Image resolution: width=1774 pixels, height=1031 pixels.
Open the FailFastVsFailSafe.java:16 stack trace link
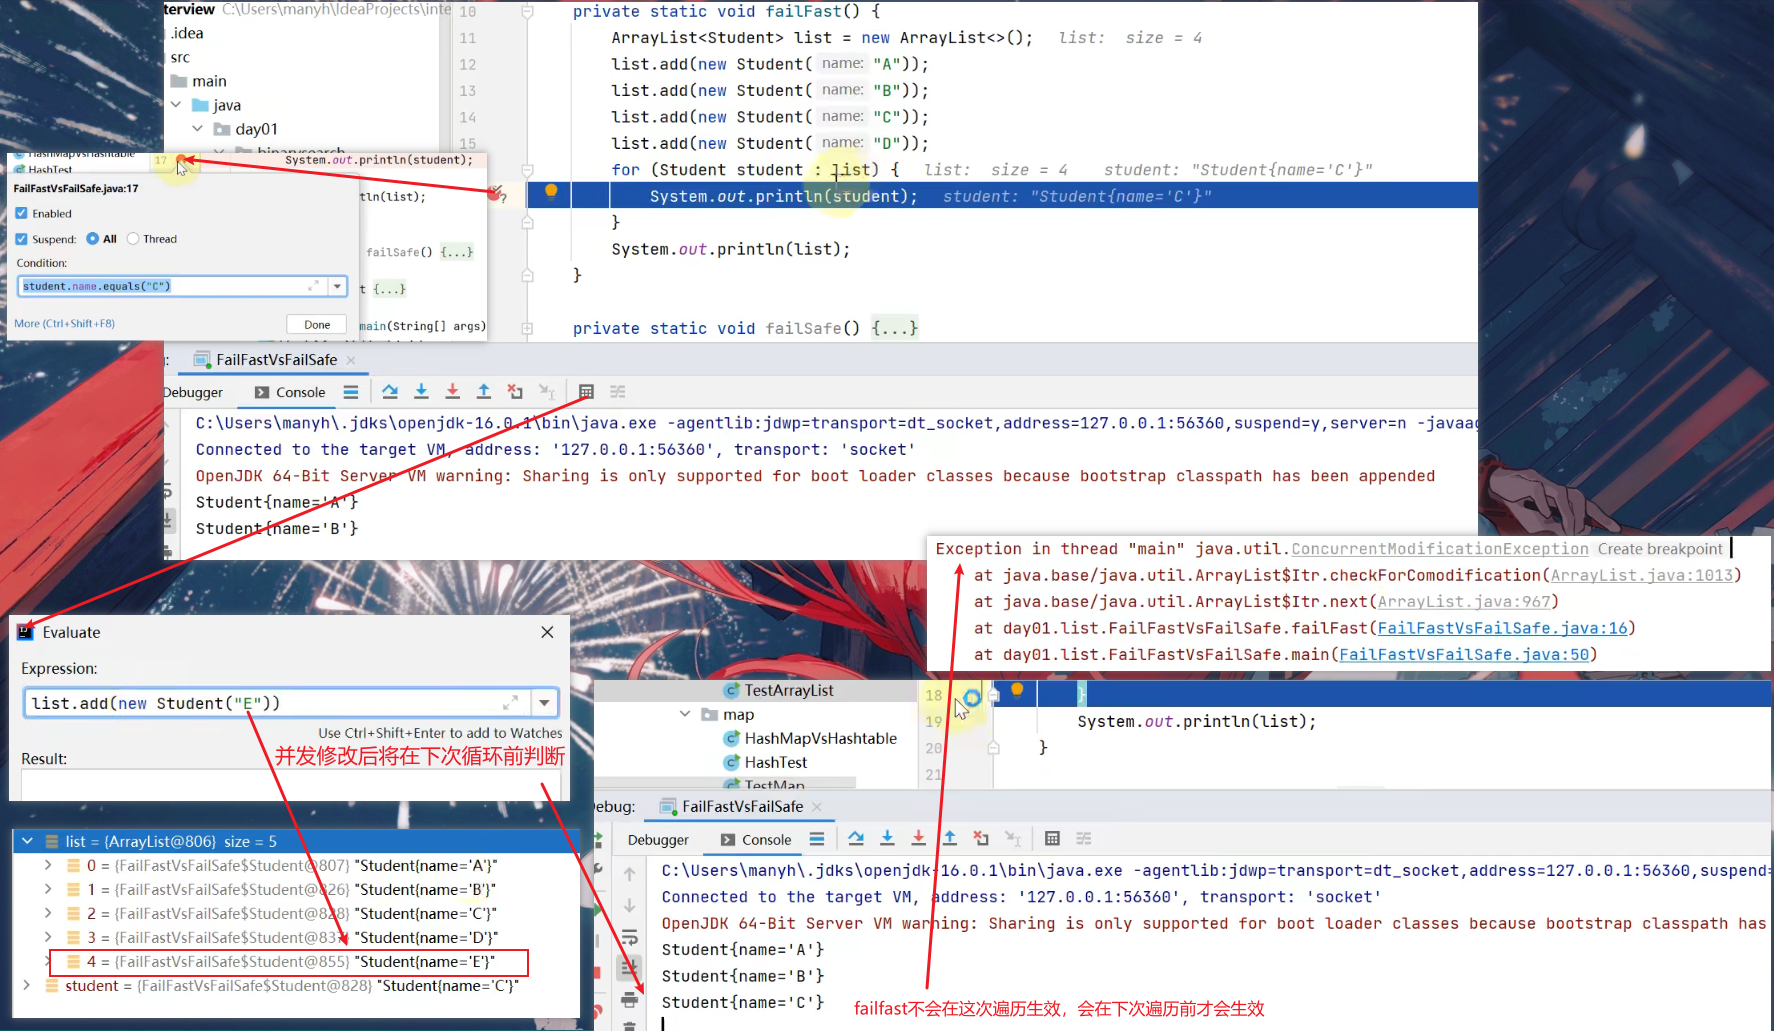click(x=1502, y=628)
